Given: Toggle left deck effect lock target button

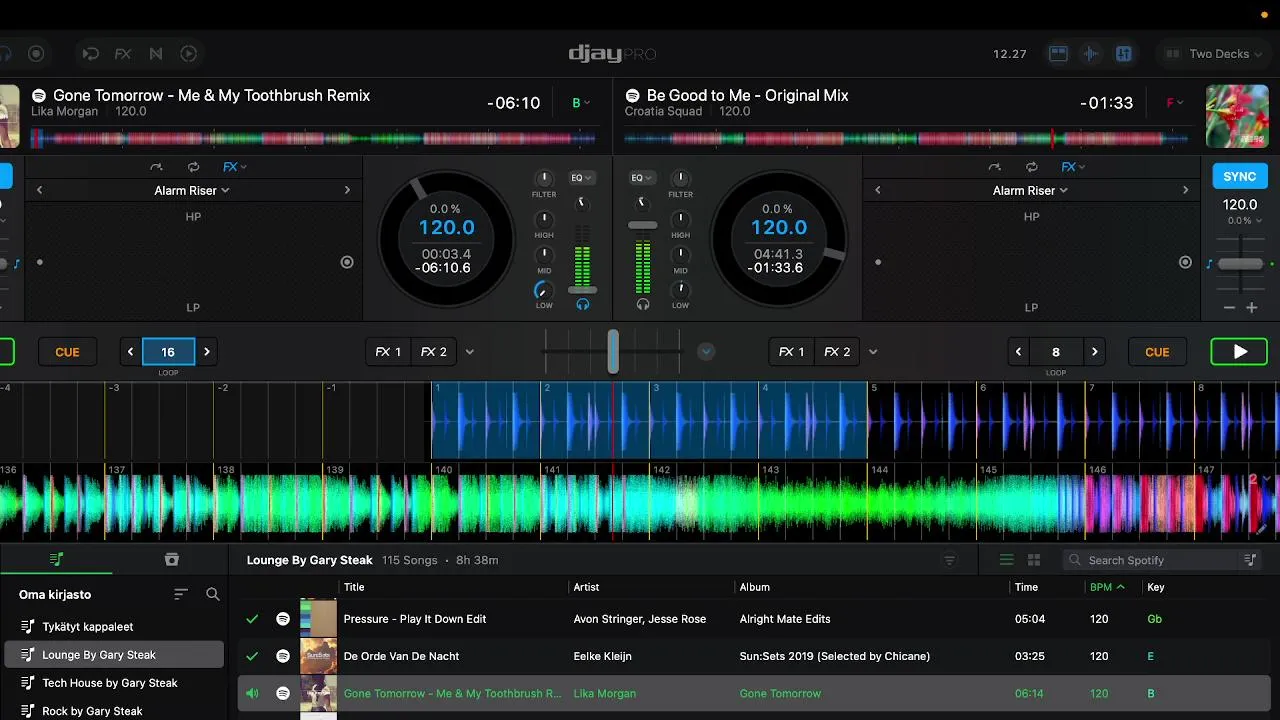Looking at the screenshot, I should click(347, 262).
